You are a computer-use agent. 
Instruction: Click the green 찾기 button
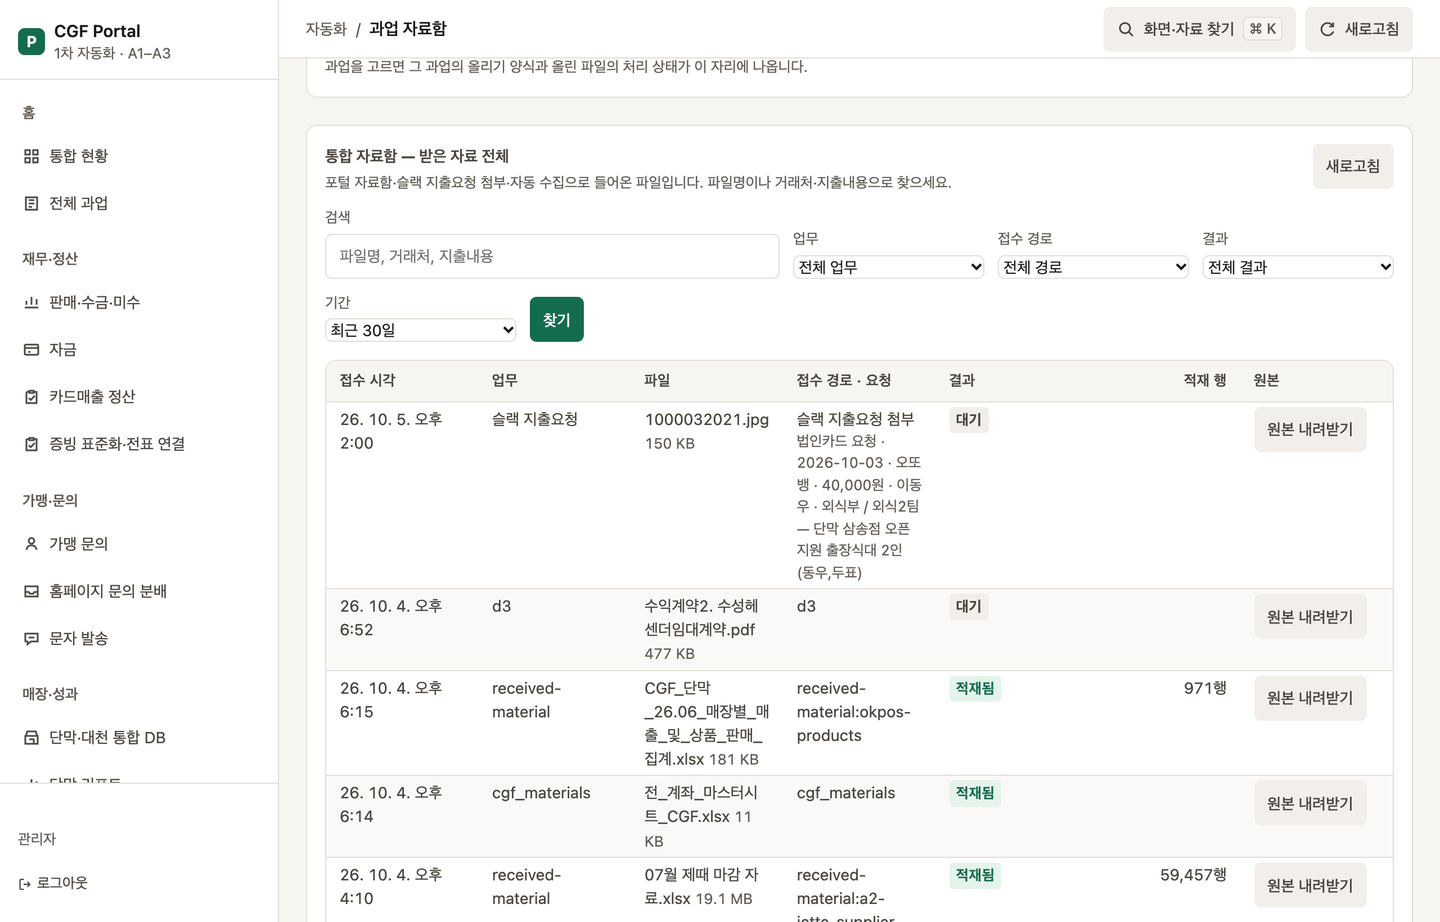(557, 320)
